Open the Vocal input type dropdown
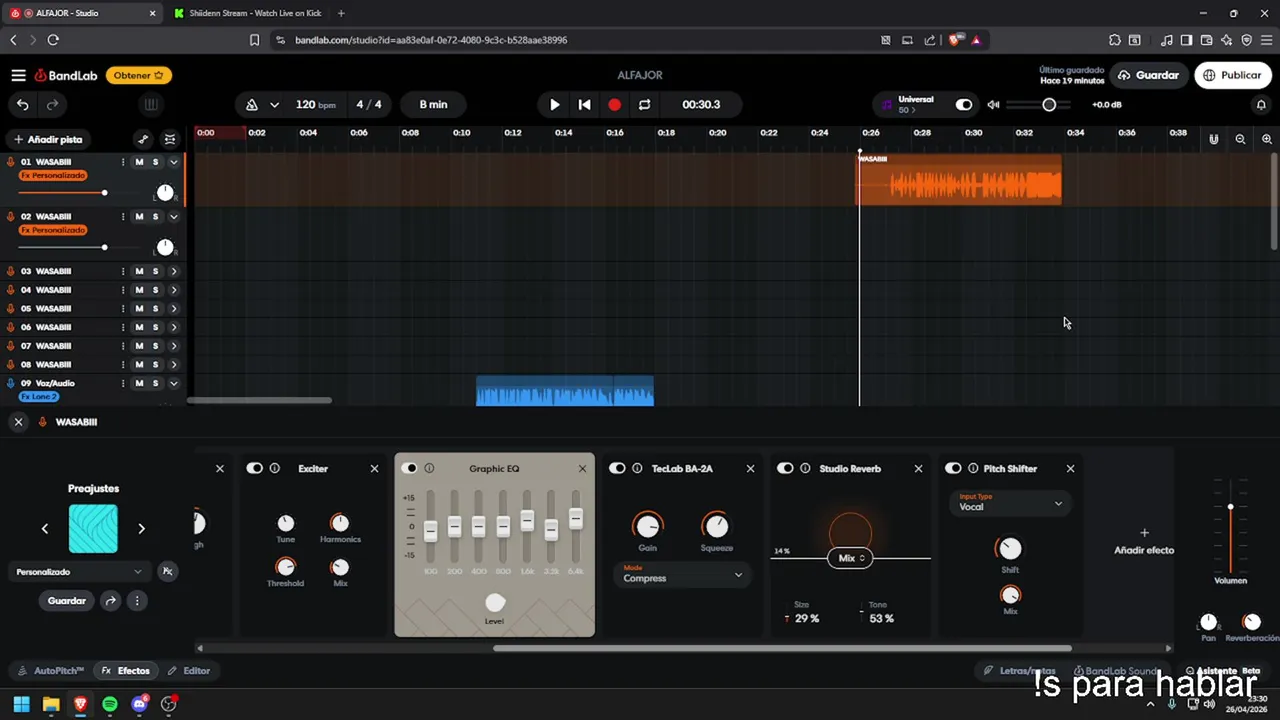Viewport: 1280px width, 720px height. click(x=1010, y=503)
